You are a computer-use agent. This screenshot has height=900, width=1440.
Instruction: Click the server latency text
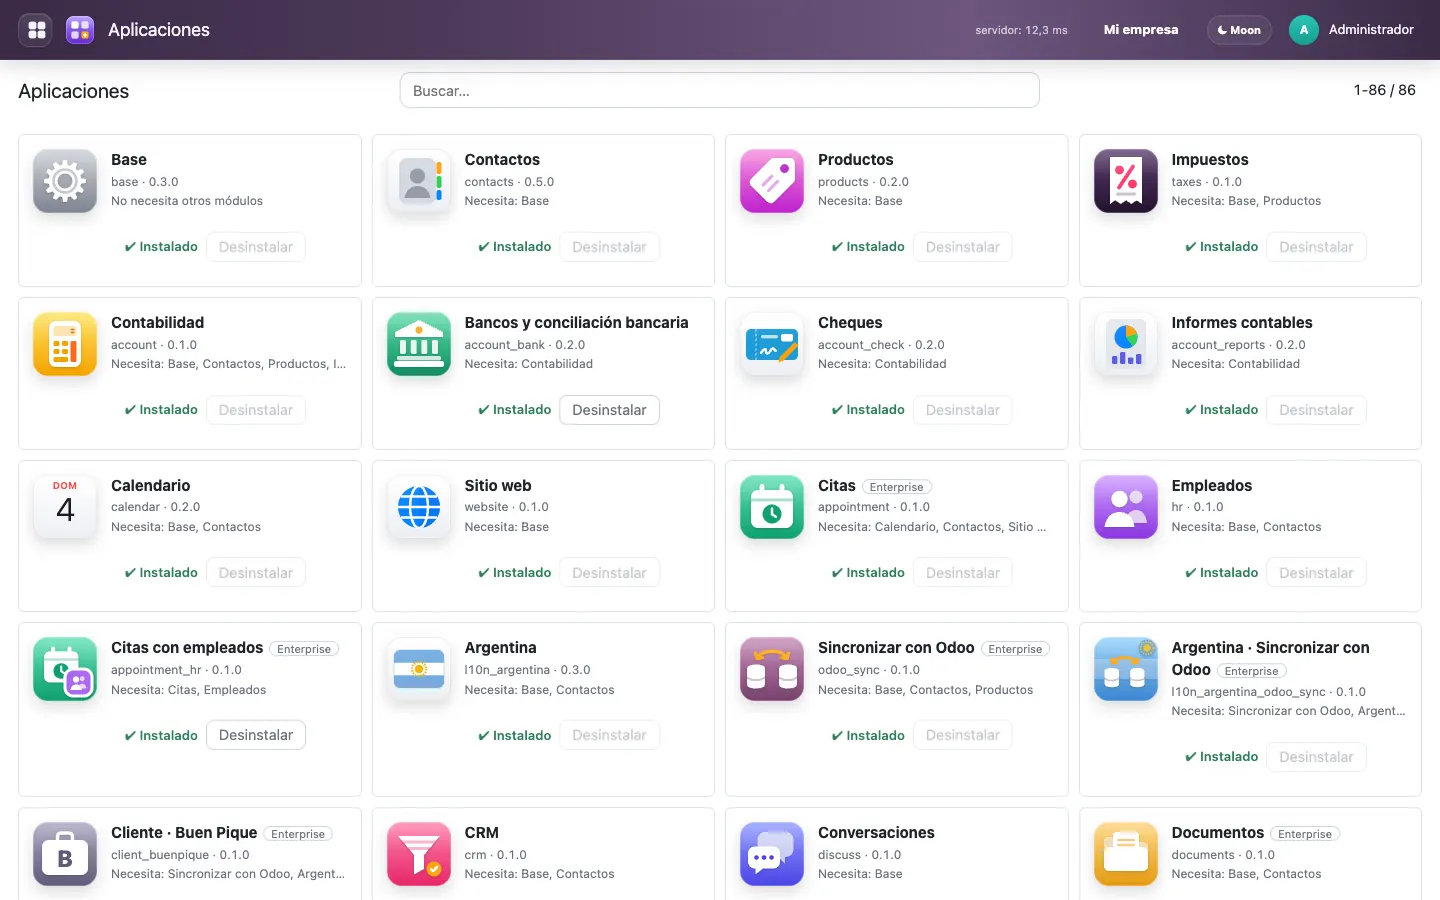(1021, 30)
